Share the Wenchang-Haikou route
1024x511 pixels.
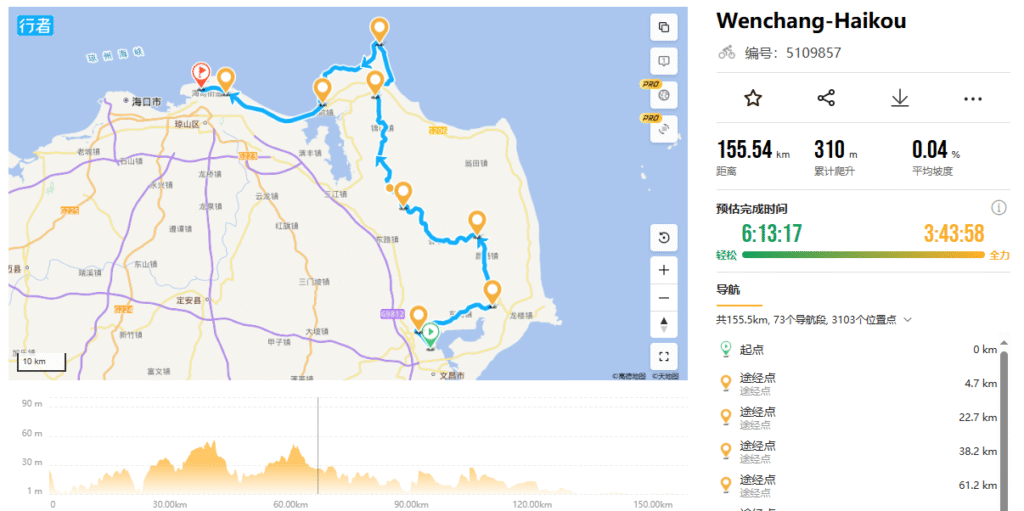826,98
